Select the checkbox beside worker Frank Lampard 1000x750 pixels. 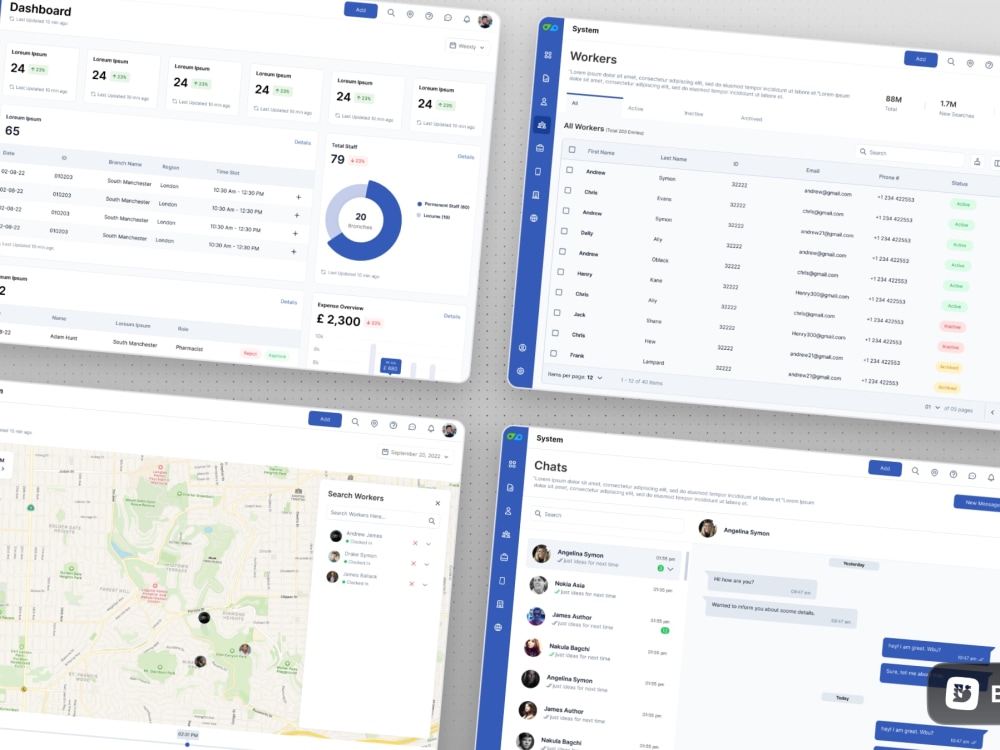[x=554, y=352]
